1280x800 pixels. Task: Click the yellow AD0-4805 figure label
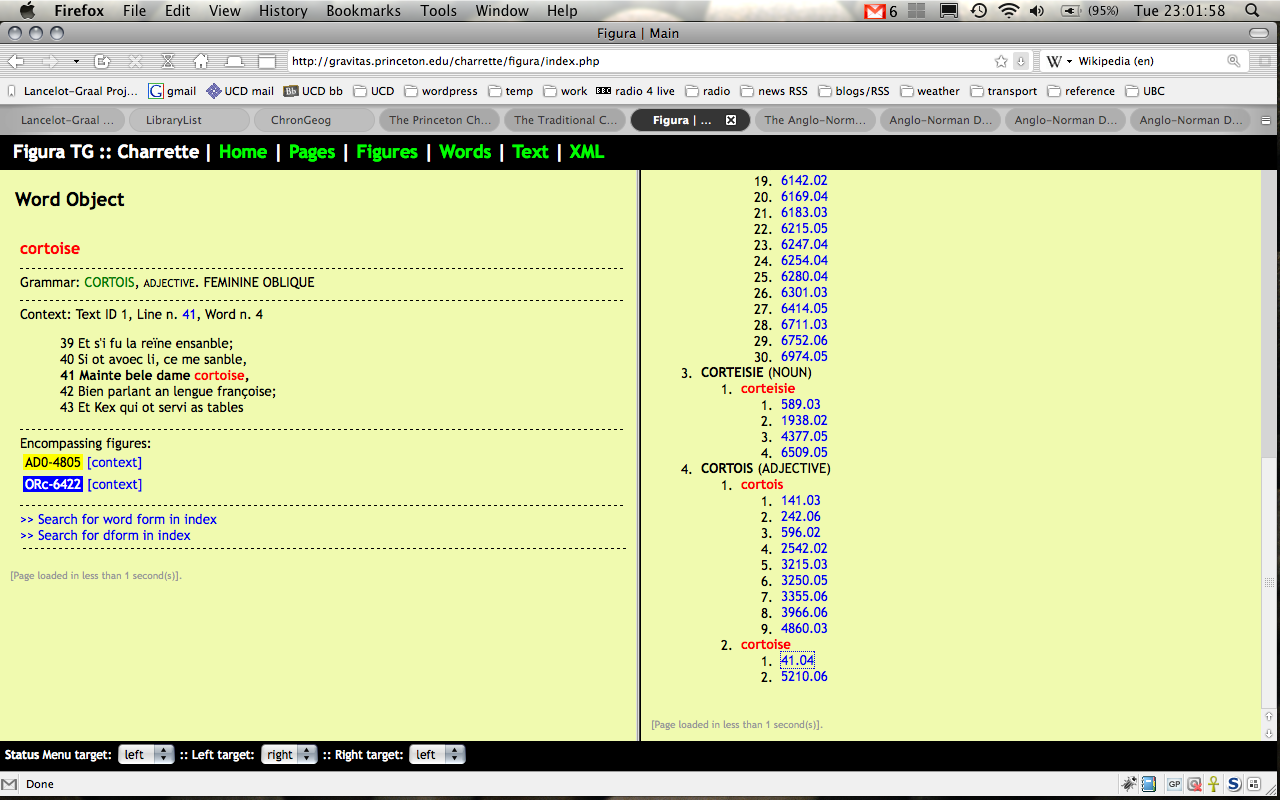(x=53, y=462)
